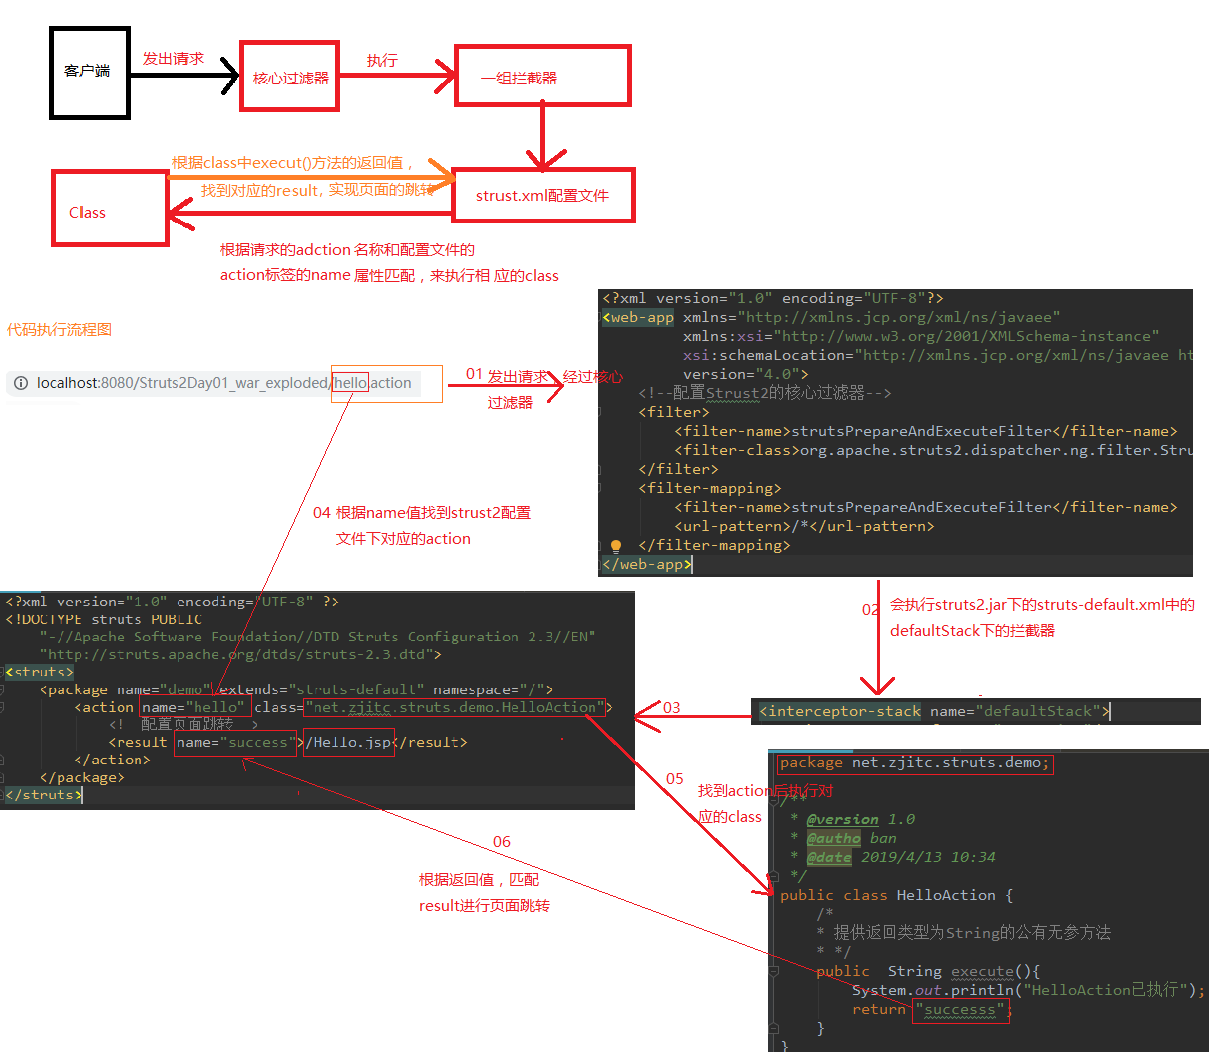This screenshot has height=1052, width=1210.
Task: Click the </action> closing tag text
Action: pos(112,760)
